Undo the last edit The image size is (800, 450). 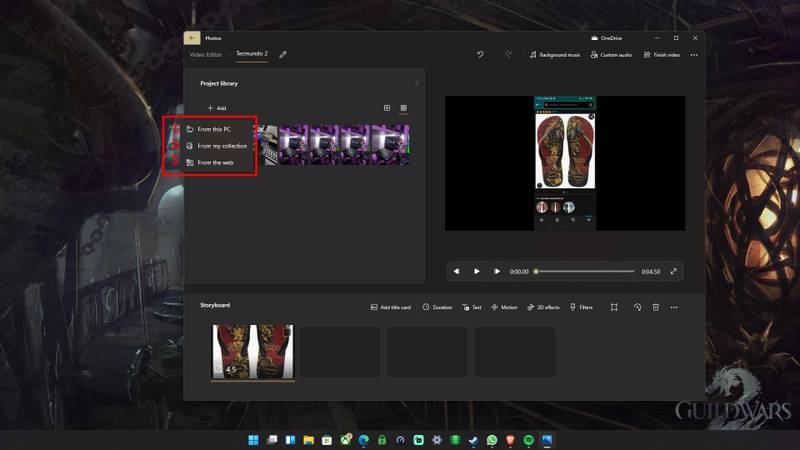[x=480, y=55]
